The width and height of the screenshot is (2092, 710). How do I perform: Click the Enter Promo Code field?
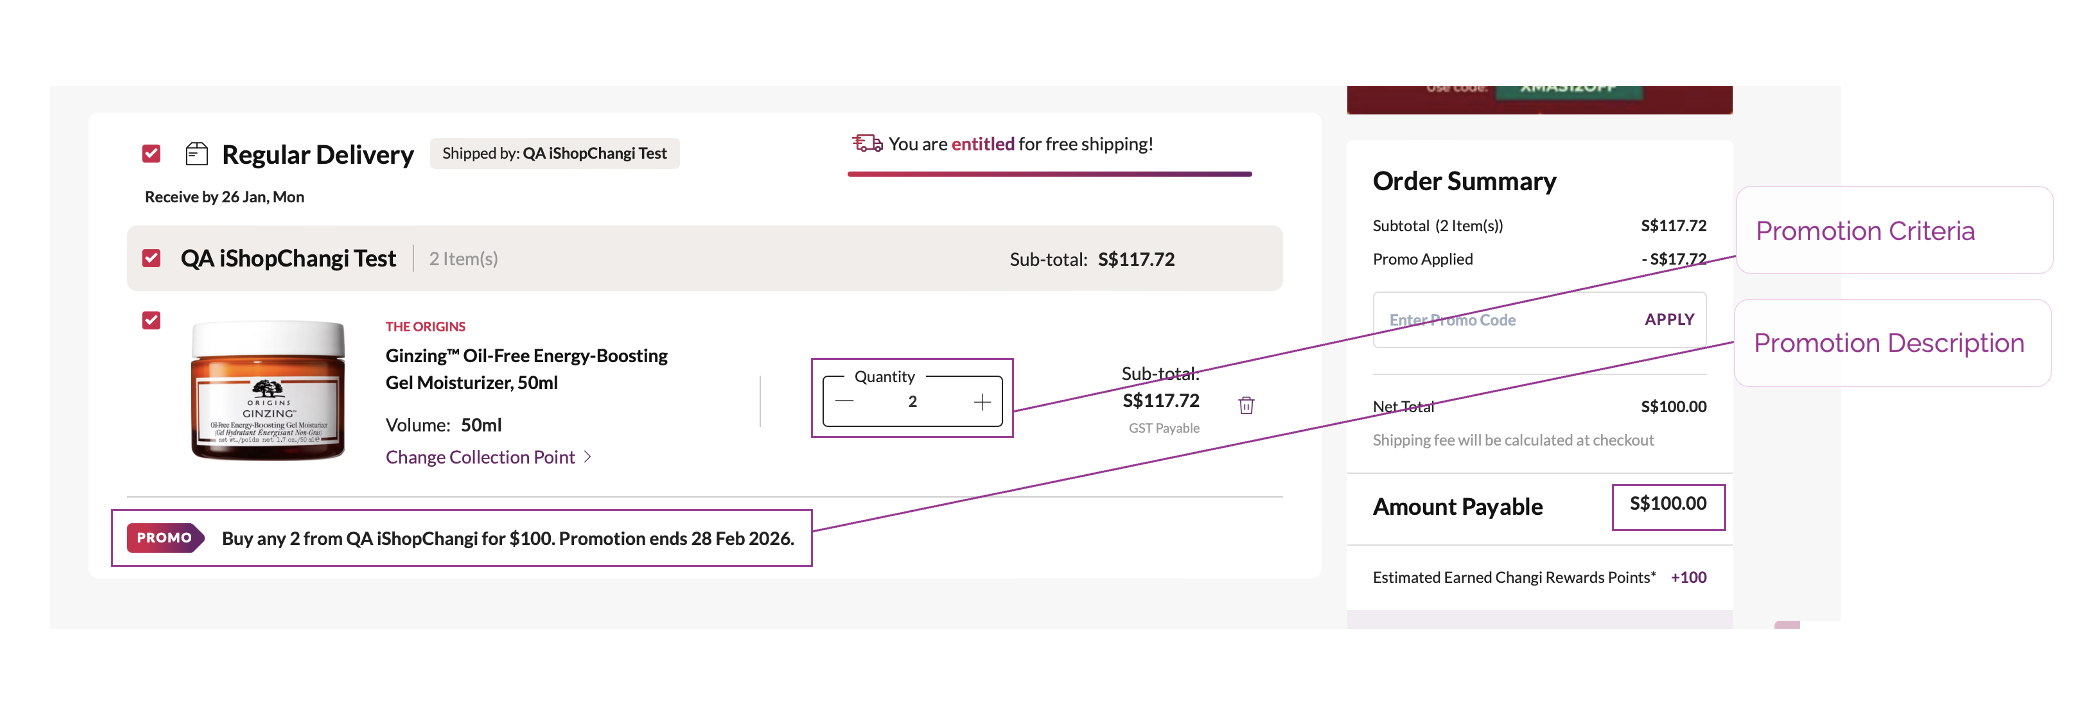point(1500,320)
